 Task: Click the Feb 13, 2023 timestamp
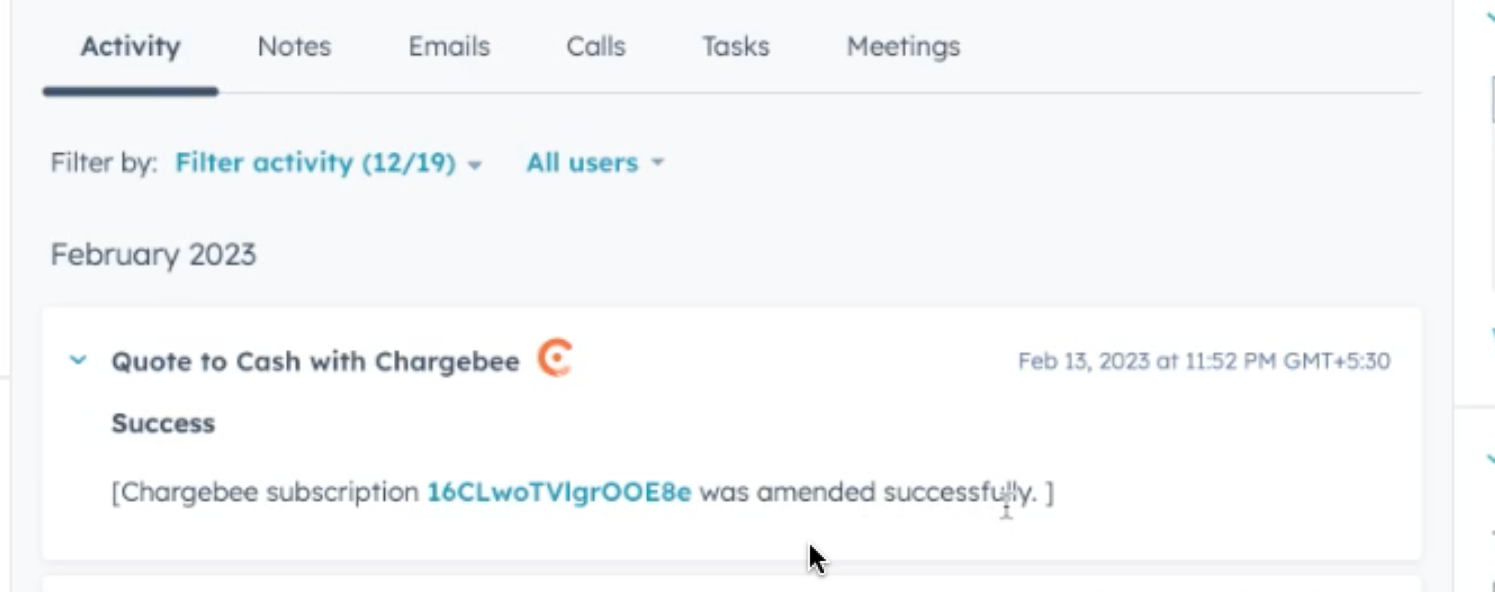click(1203, 361)
